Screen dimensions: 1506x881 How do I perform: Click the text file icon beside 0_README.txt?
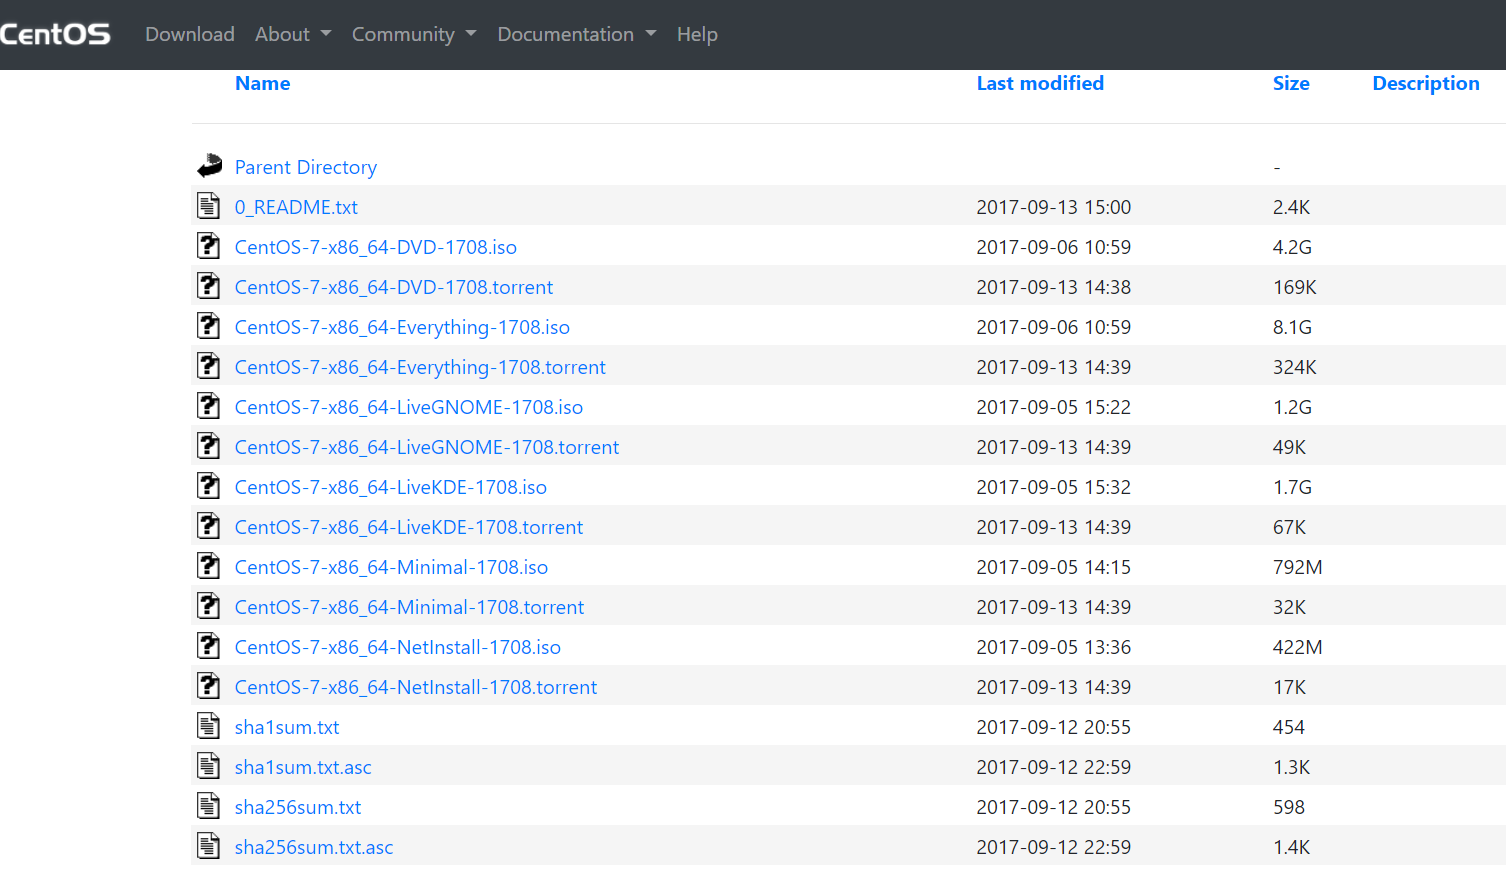coord(208,206)
